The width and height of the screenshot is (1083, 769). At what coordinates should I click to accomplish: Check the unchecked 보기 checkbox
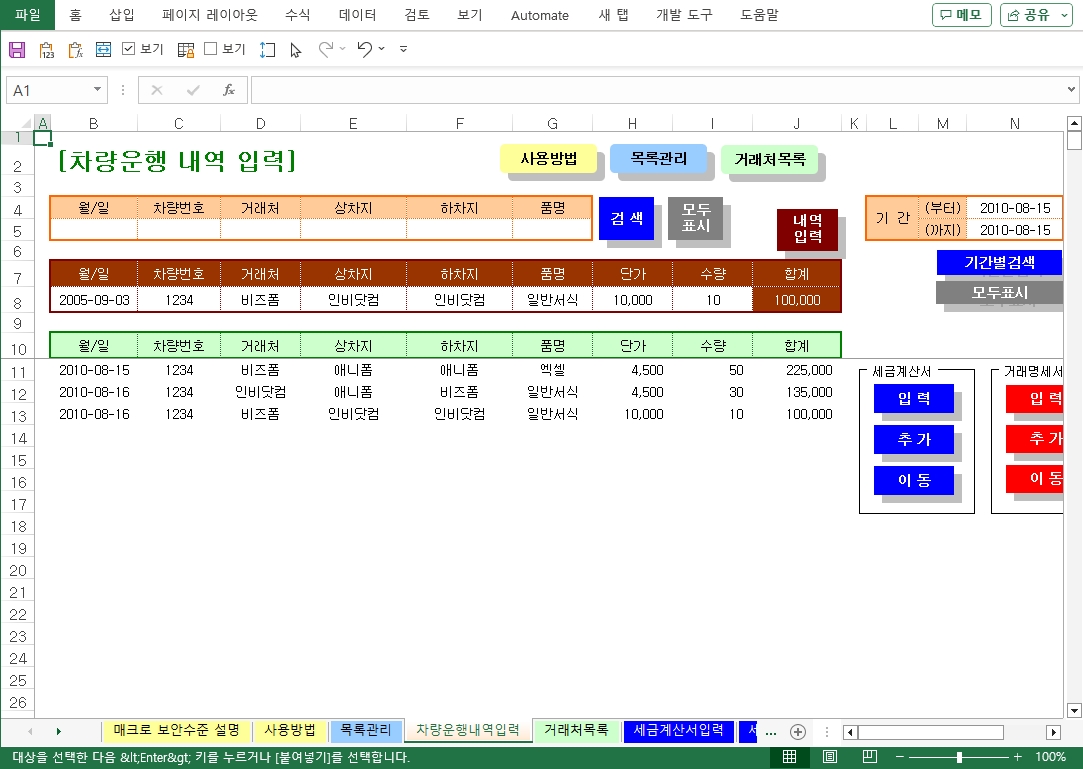pyautogui.click(x=211, y=49)
